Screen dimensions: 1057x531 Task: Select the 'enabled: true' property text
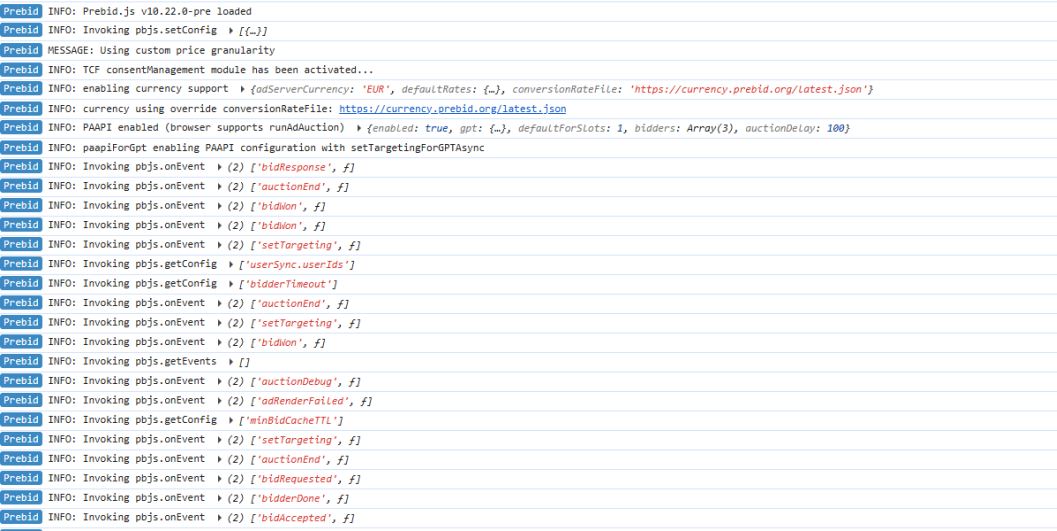point(409,128)
